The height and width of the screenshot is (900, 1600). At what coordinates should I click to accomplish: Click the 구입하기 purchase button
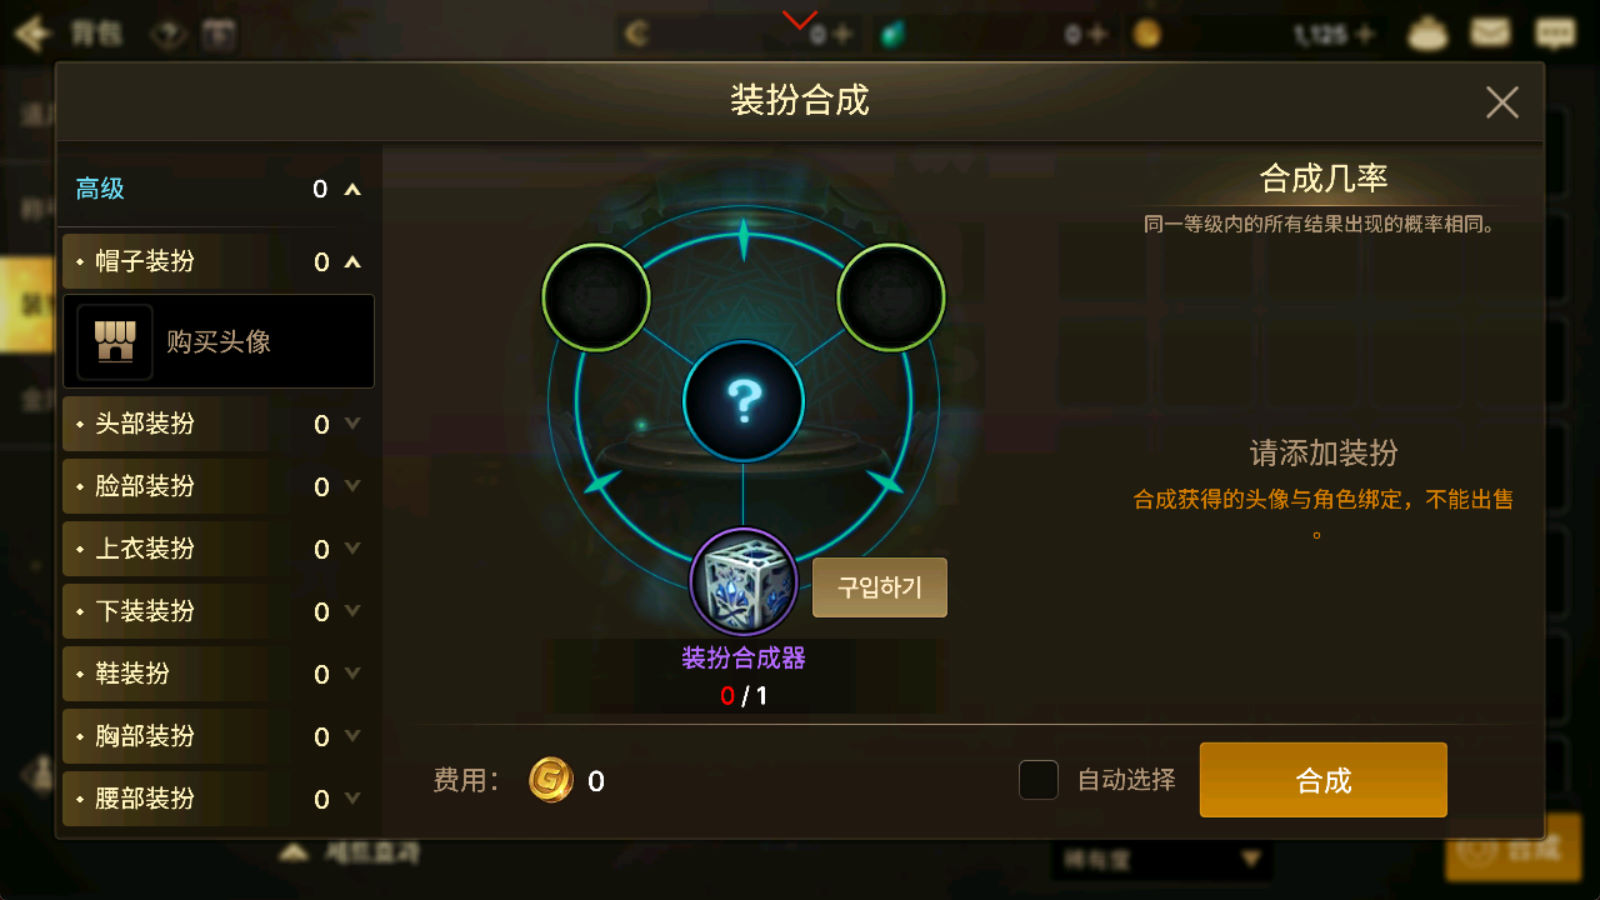pyautogui.click(x=879, y=587)
